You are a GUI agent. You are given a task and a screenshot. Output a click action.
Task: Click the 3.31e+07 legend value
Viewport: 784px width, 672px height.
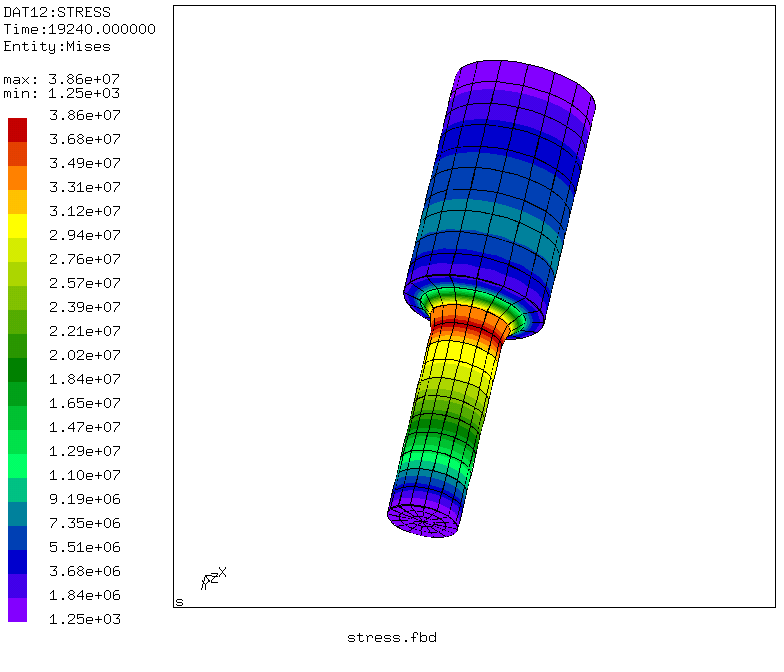coord(85,187)
